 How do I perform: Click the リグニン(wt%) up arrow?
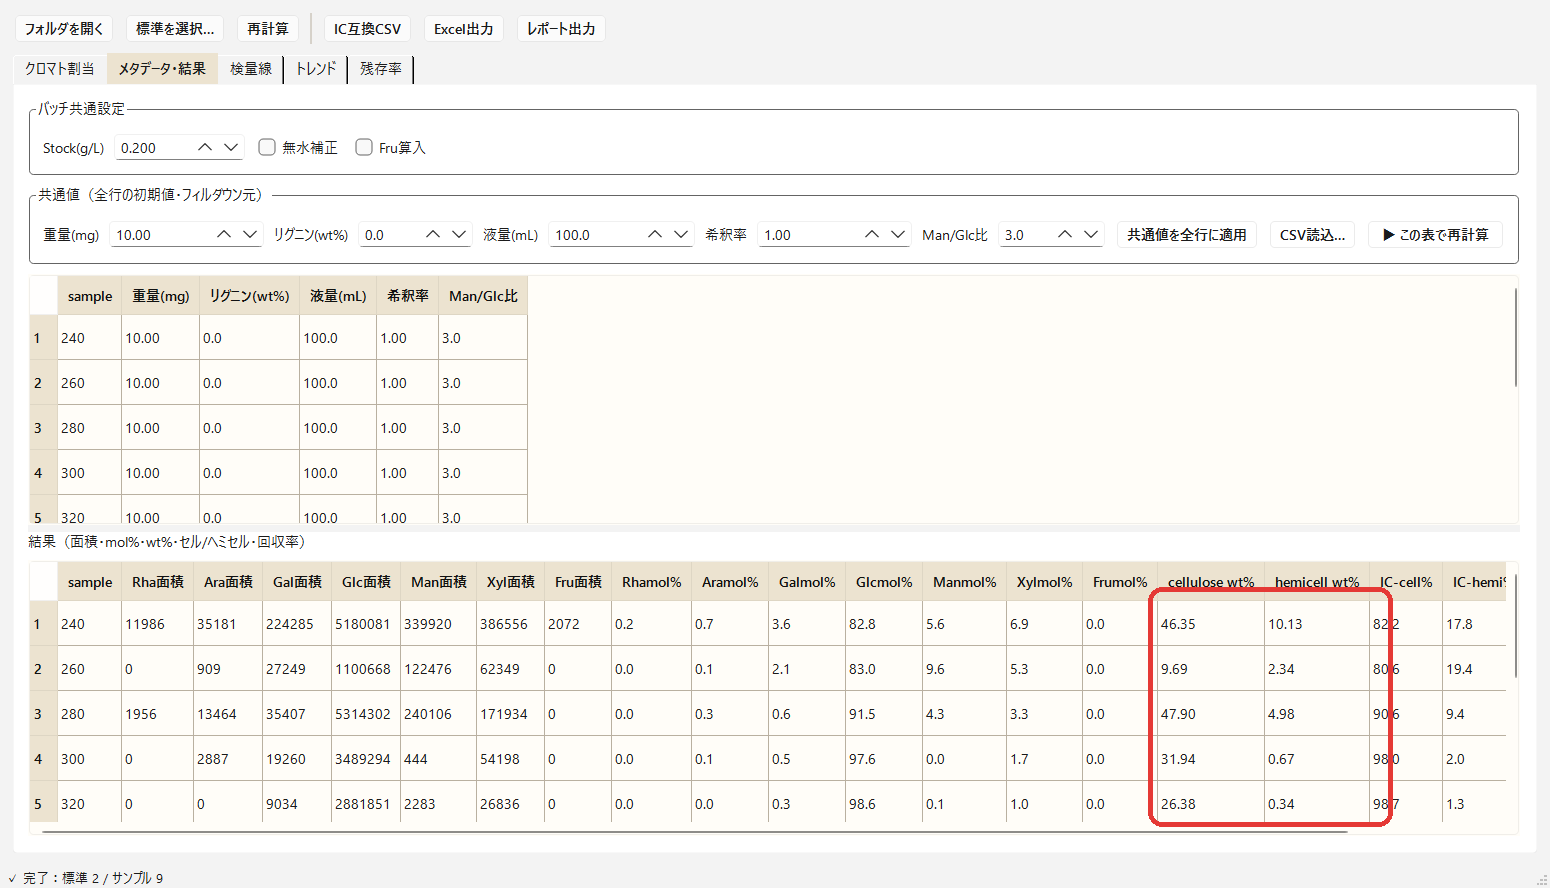433,234
